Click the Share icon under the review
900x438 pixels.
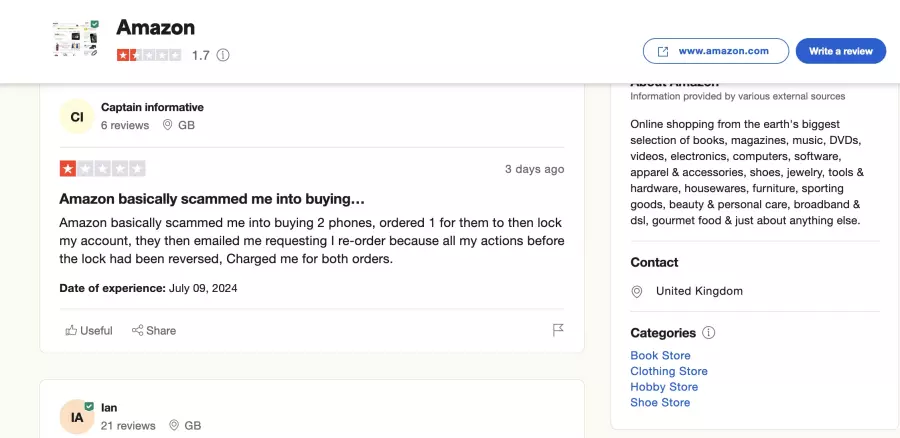click(137, 330)
